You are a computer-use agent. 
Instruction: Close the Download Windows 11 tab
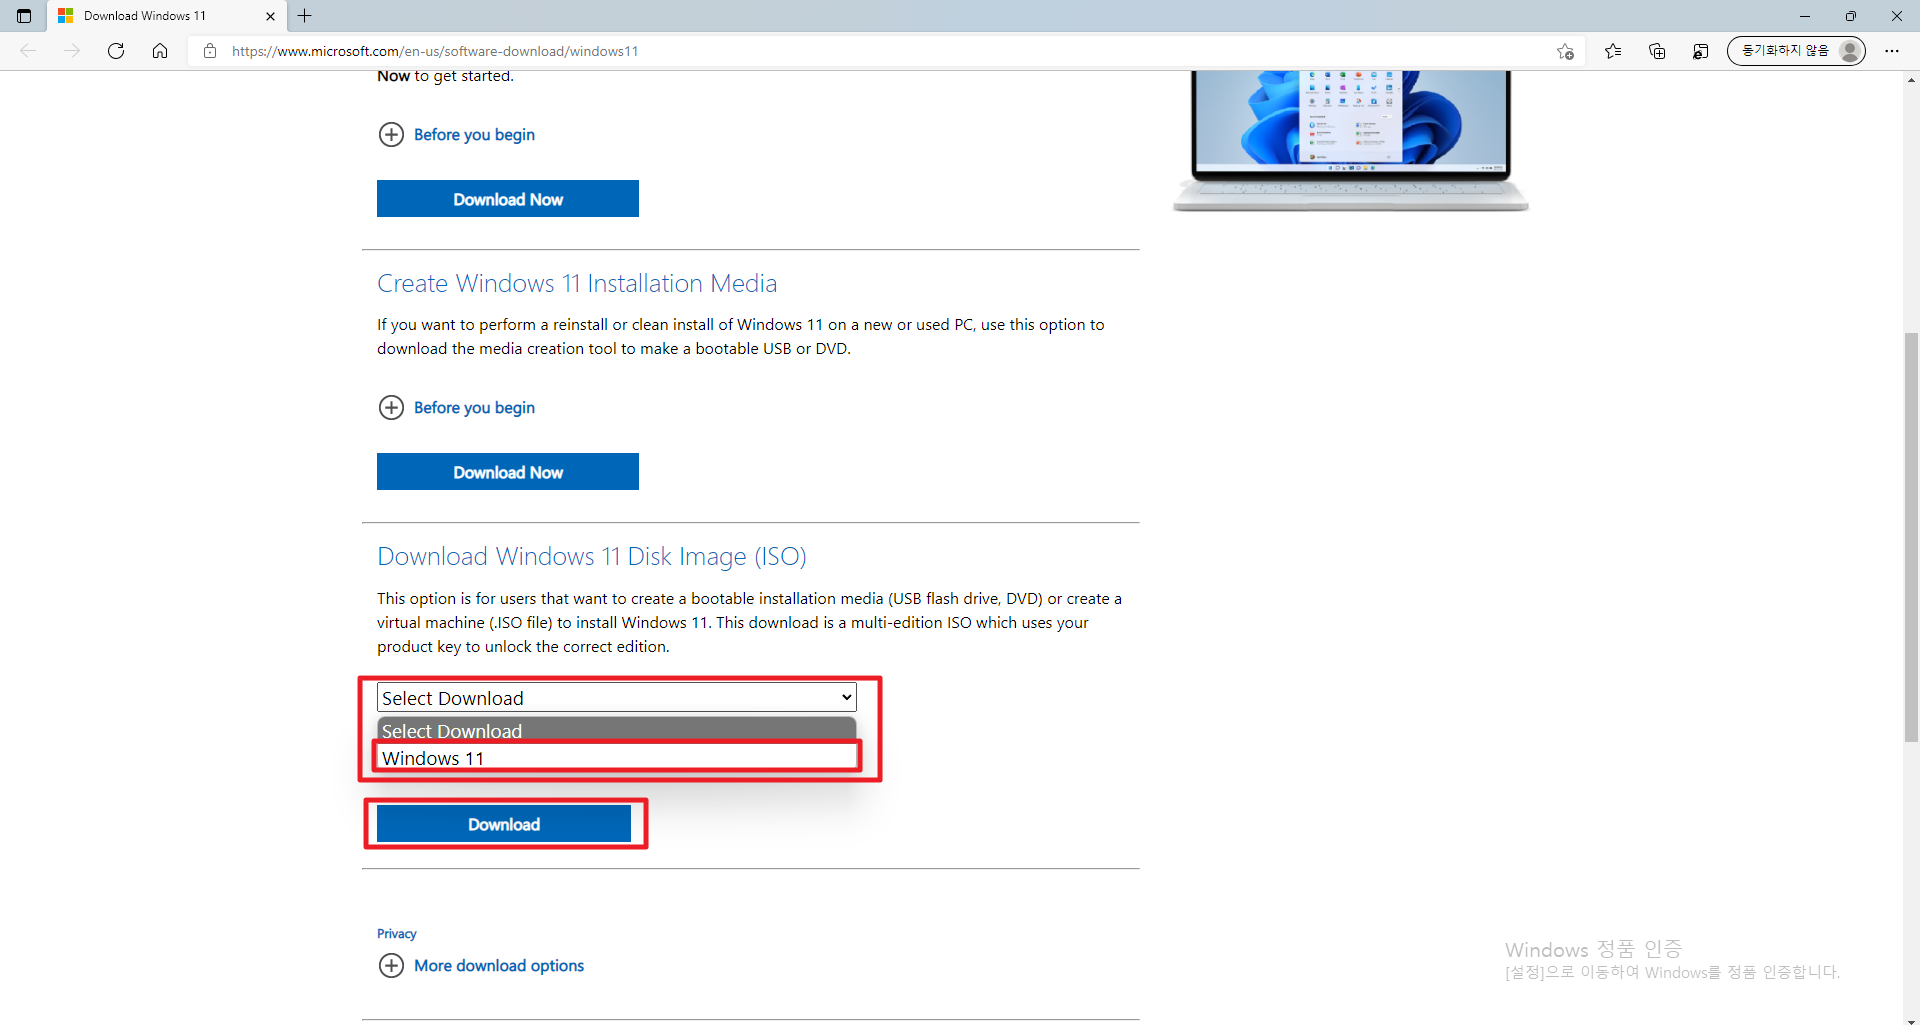[x=270, y=16]
